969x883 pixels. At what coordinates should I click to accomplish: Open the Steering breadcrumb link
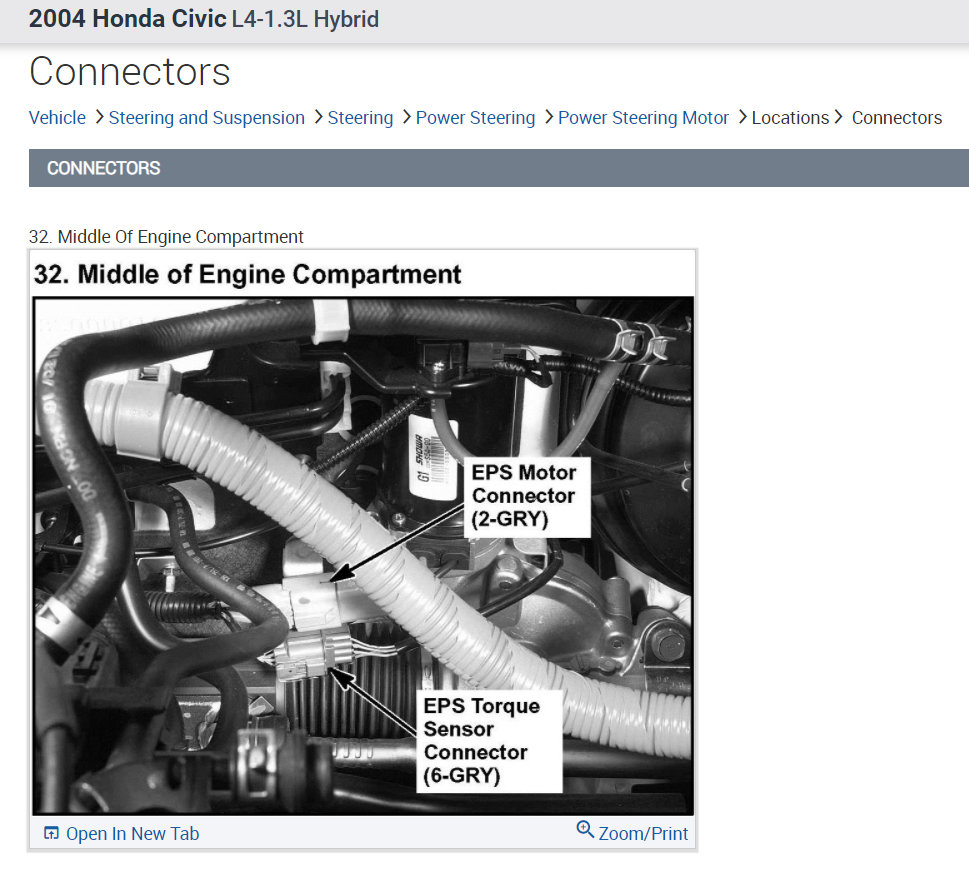click(360, 117)
